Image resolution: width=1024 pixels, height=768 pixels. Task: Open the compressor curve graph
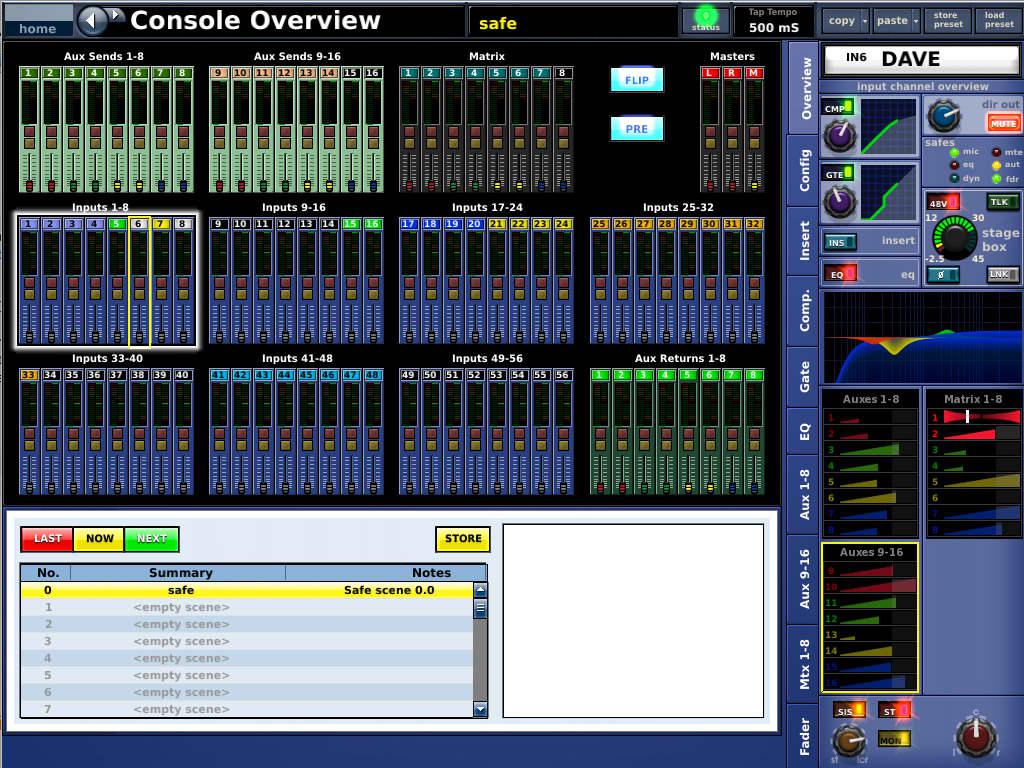tap(888, 127)
